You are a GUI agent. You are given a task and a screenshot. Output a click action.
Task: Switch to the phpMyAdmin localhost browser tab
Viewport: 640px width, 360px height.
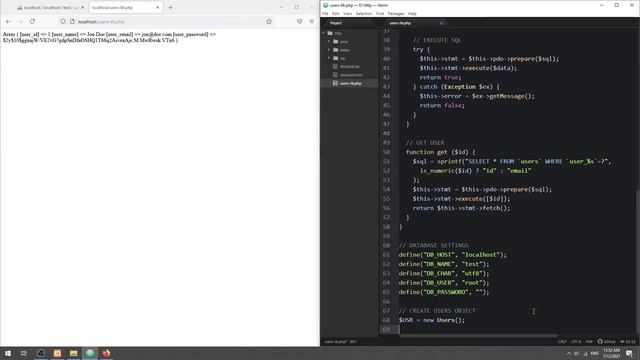[51, 7]
